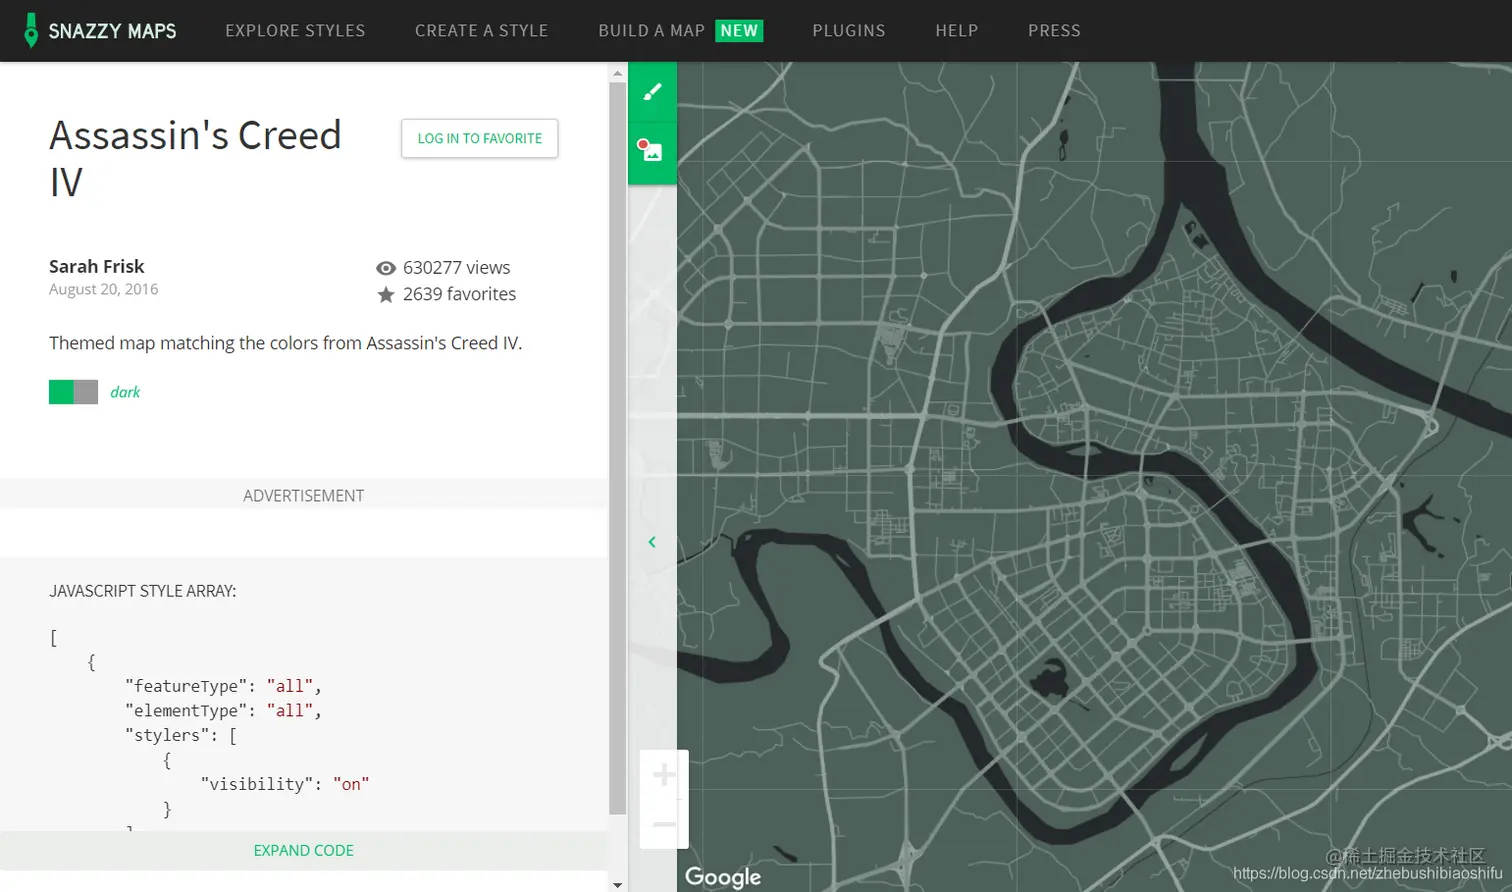Visit the Press page
Screen dimensions: 1512x892
point(1054,31)
